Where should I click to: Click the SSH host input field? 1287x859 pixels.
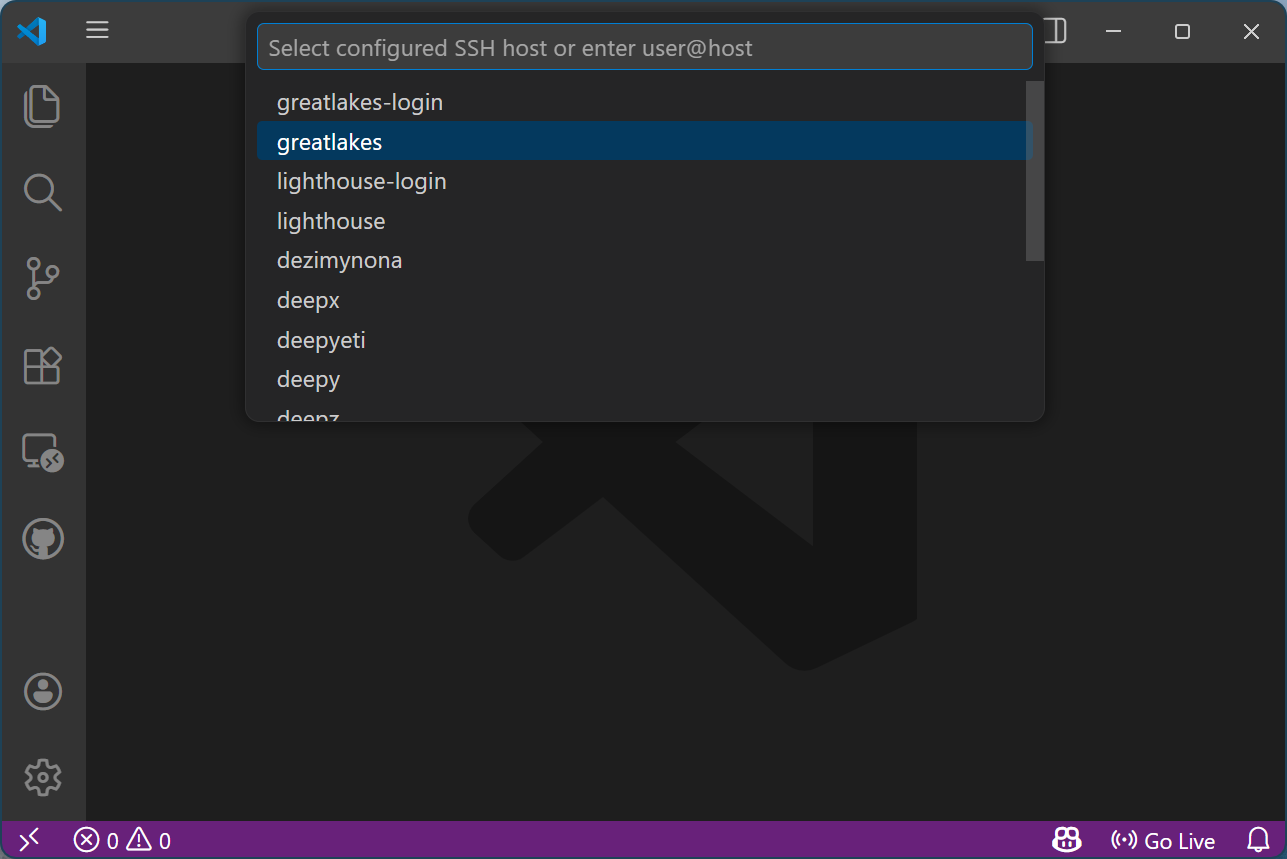coord(644,46)
